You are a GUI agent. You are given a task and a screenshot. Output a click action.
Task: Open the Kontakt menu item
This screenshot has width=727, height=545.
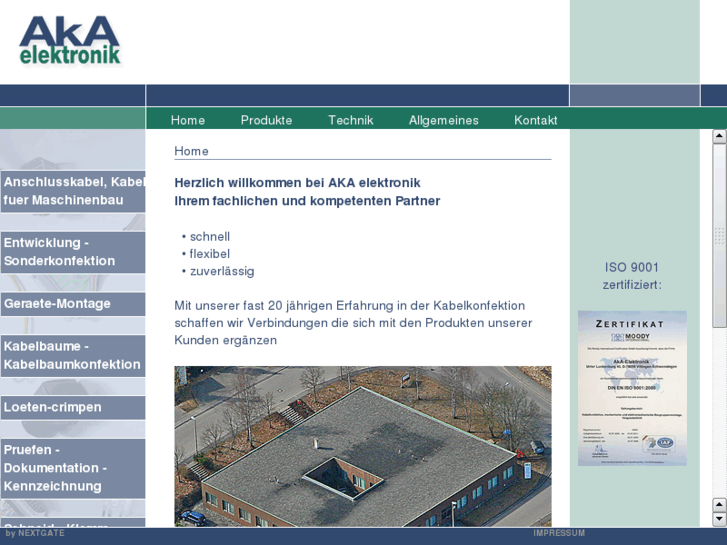coord(536,120)
